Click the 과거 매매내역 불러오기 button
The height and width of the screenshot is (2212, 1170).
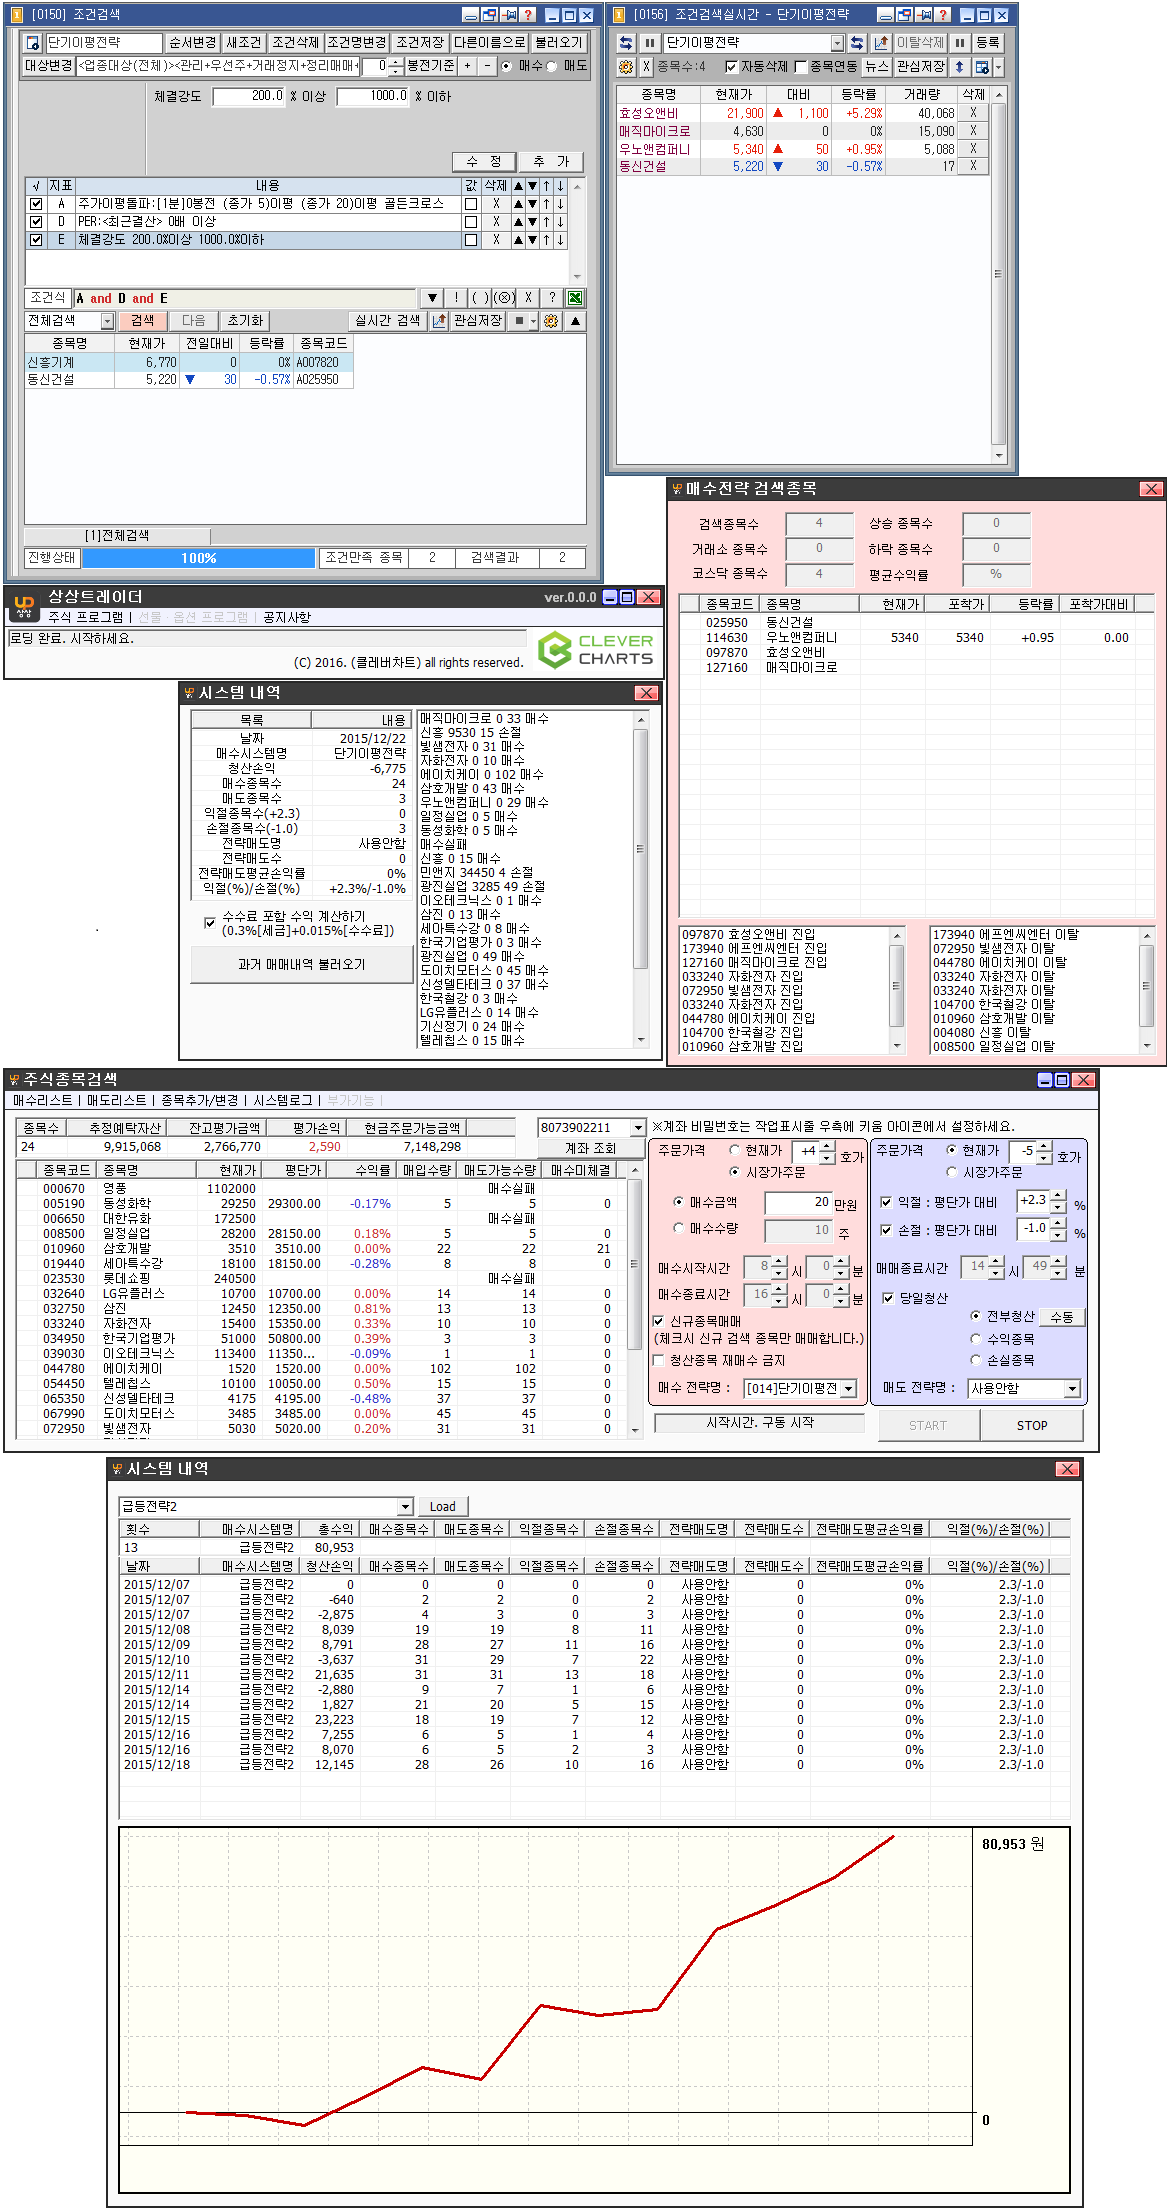point(302,965)
